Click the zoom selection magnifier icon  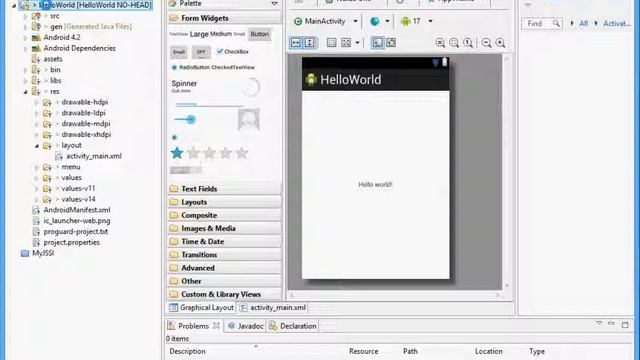click(454, 43)
